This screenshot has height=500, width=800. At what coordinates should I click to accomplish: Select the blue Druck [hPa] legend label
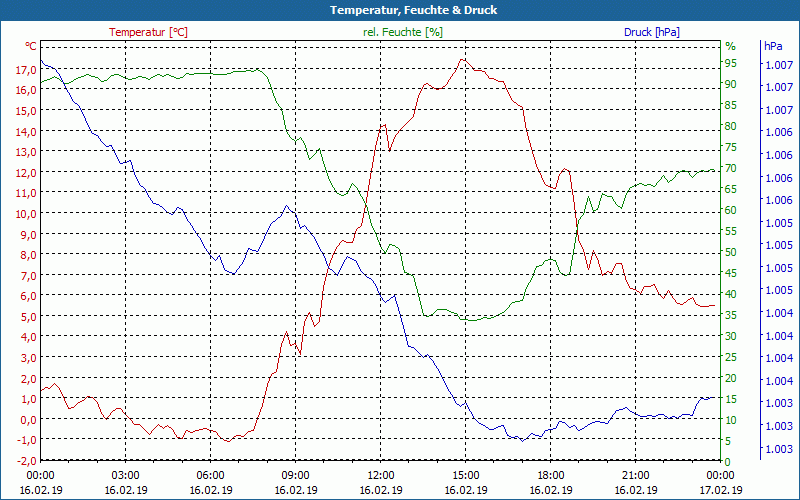(652, 32)
